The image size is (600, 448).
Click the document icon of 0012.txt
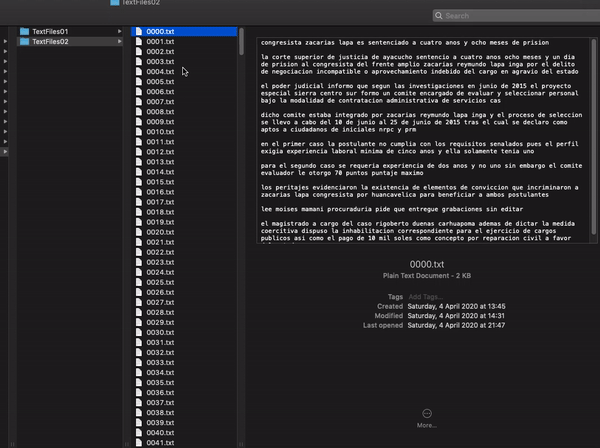pos(139,152)
